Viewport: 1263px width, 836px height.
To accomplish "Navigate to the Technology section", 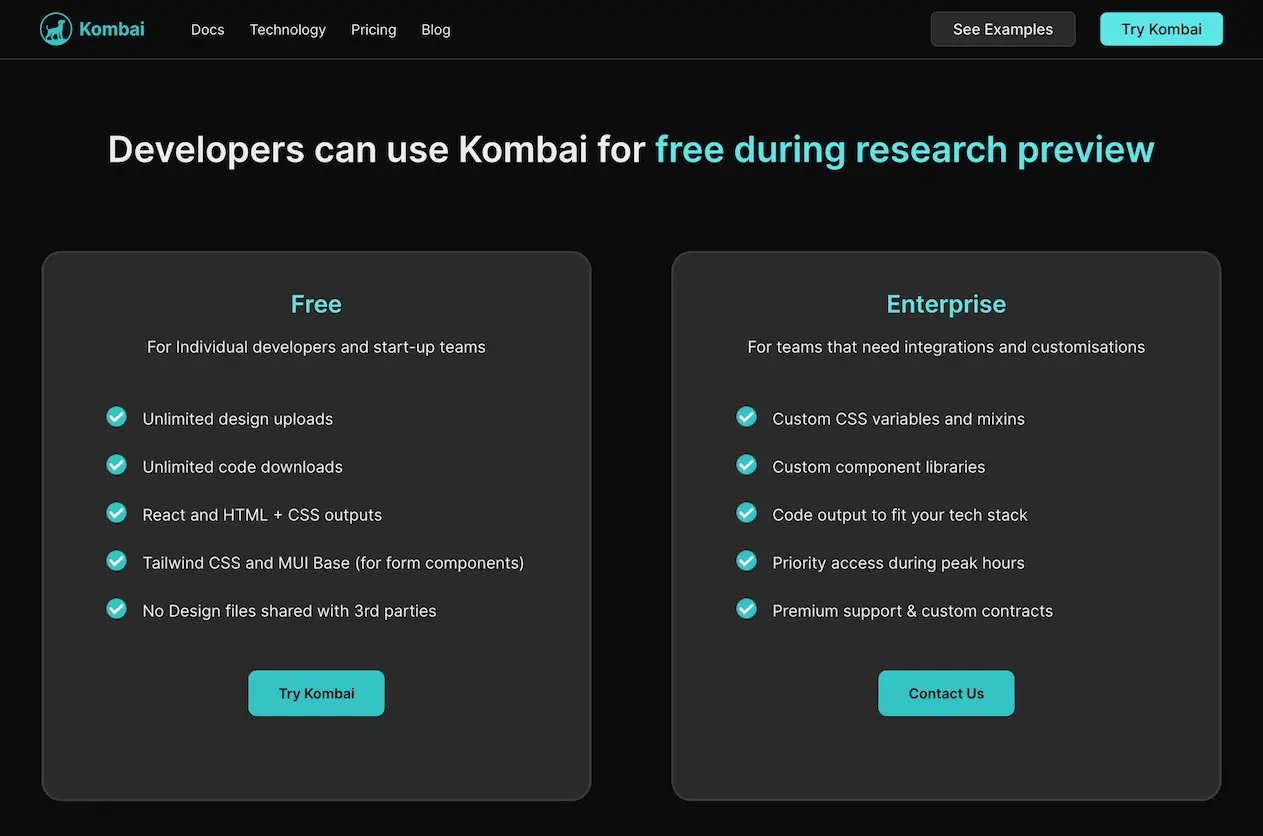I will click(287, 29).
